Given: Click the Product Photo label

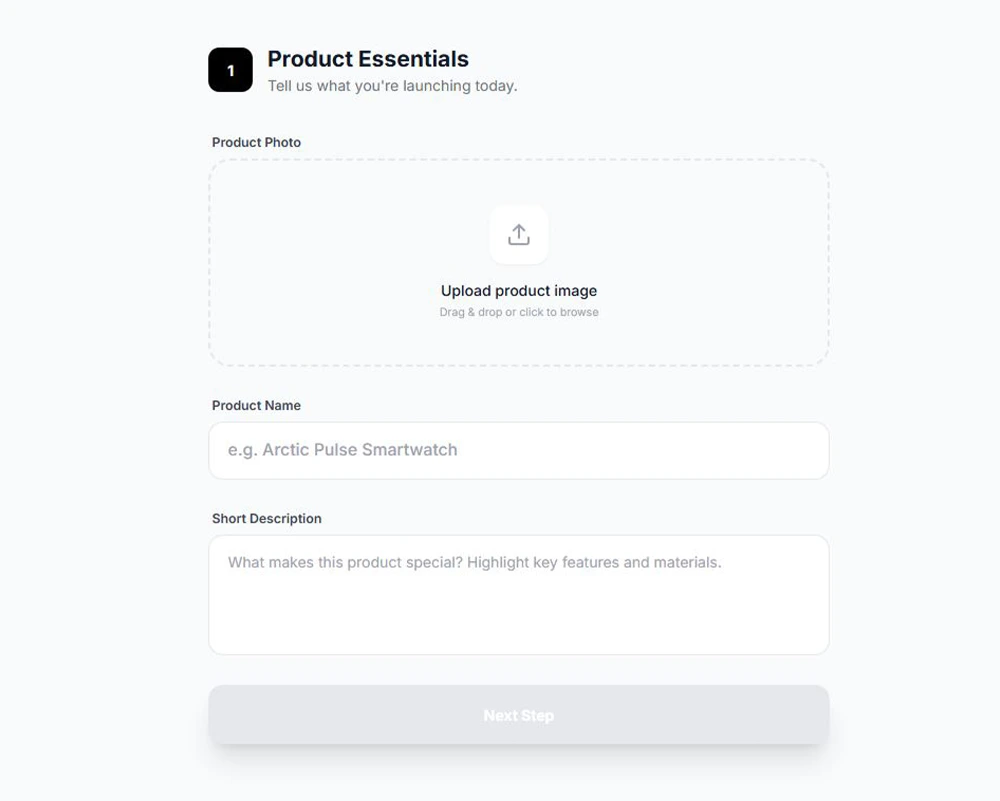Looking at the screenshot, I should (256, 142).
